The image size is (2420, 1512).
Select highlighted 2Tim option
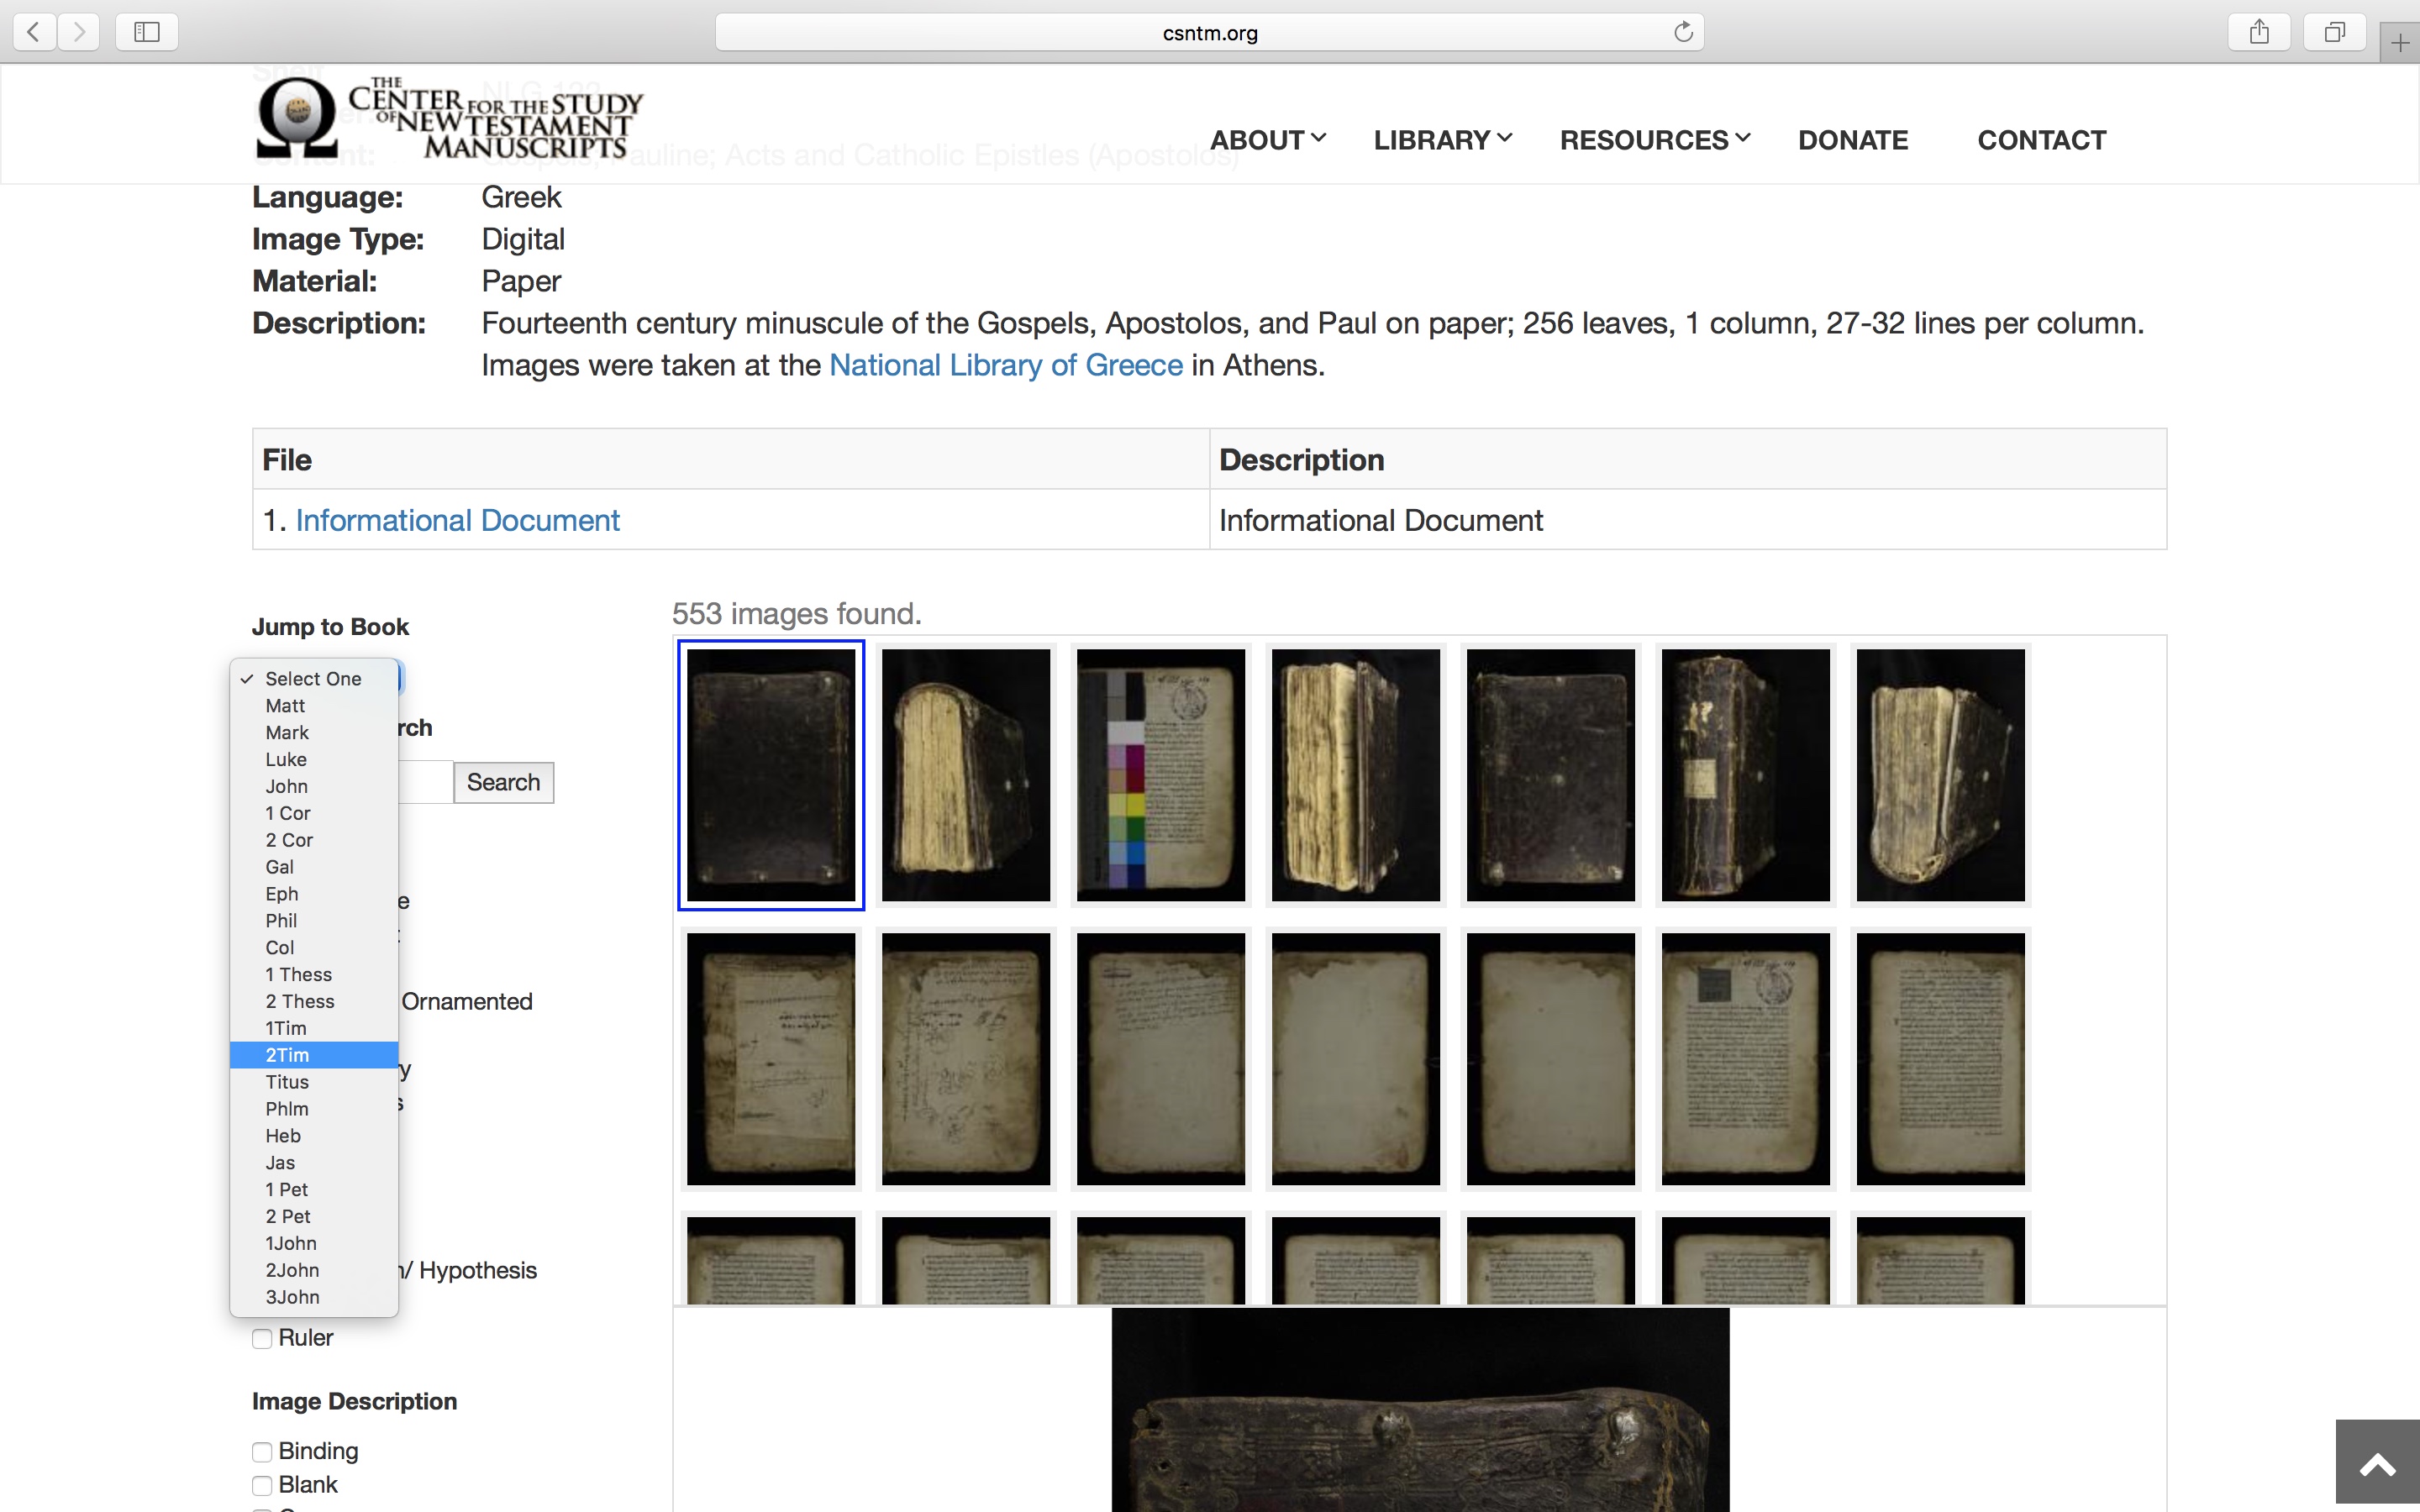314,1055
